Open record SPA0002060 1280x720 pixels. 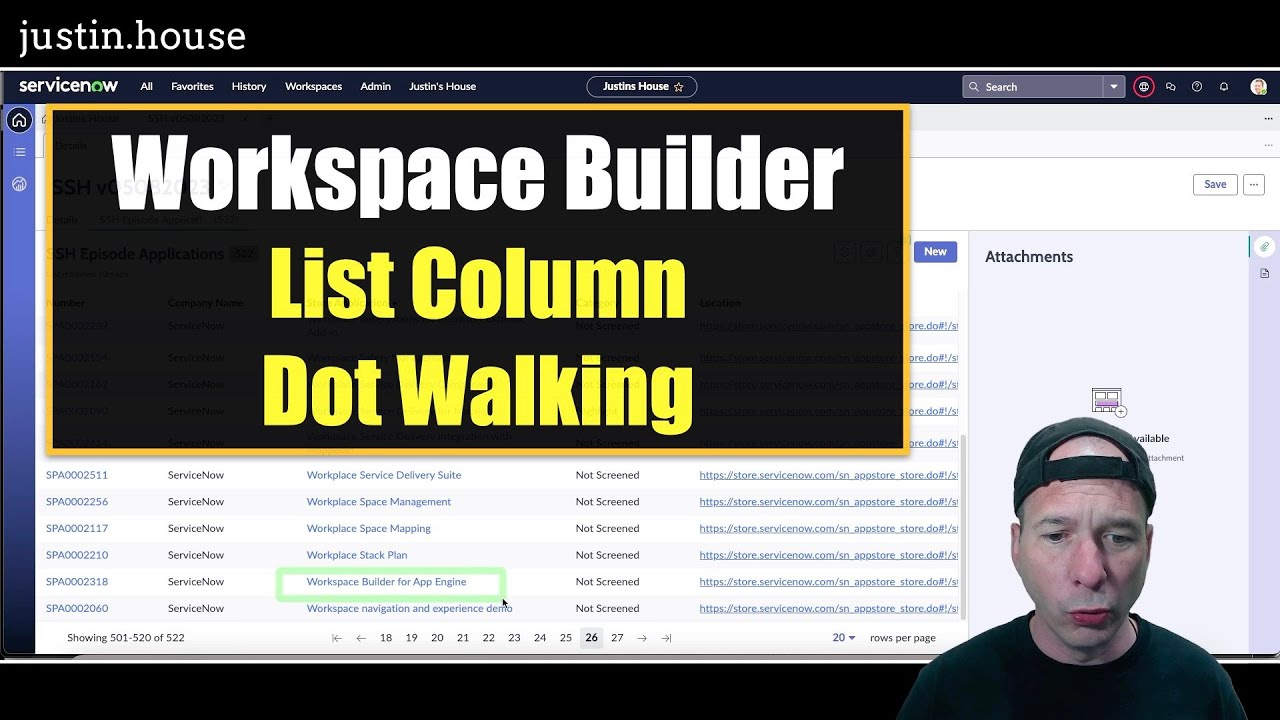[x=77, y=608]
